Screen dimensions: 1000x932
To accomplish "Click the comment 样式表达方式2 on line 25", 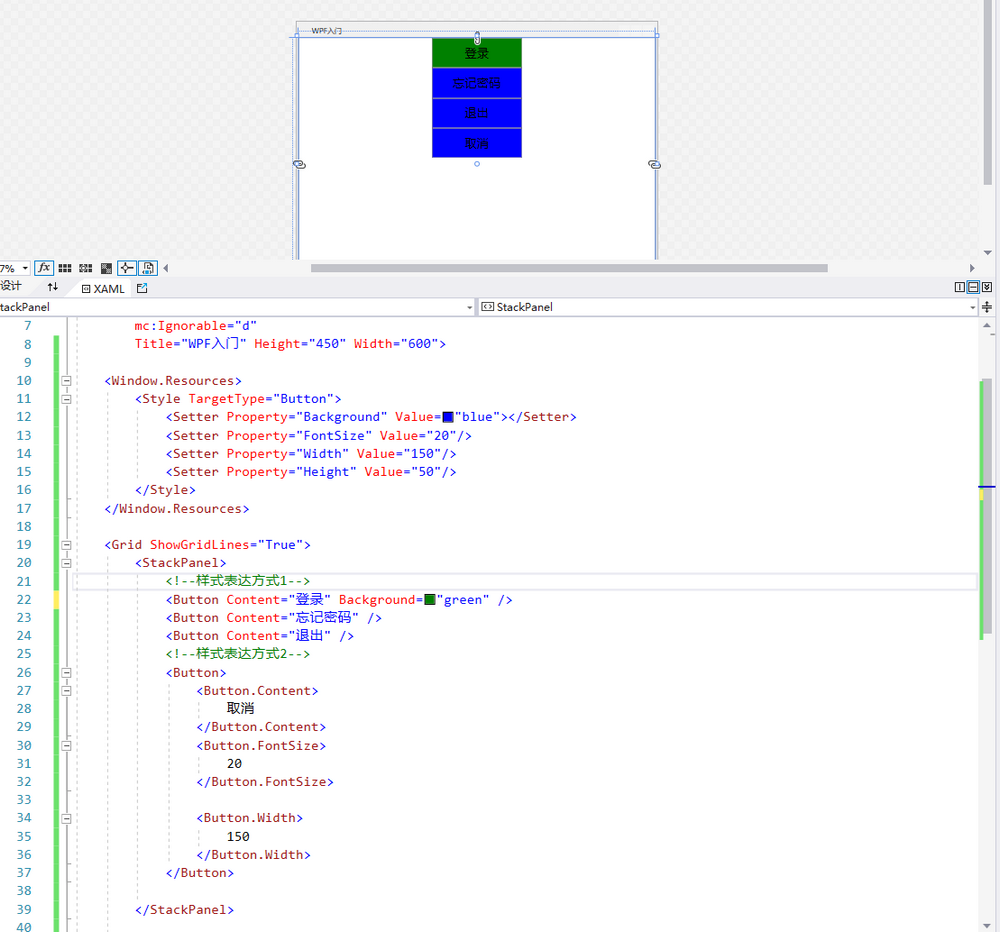I will pos(238,654).
